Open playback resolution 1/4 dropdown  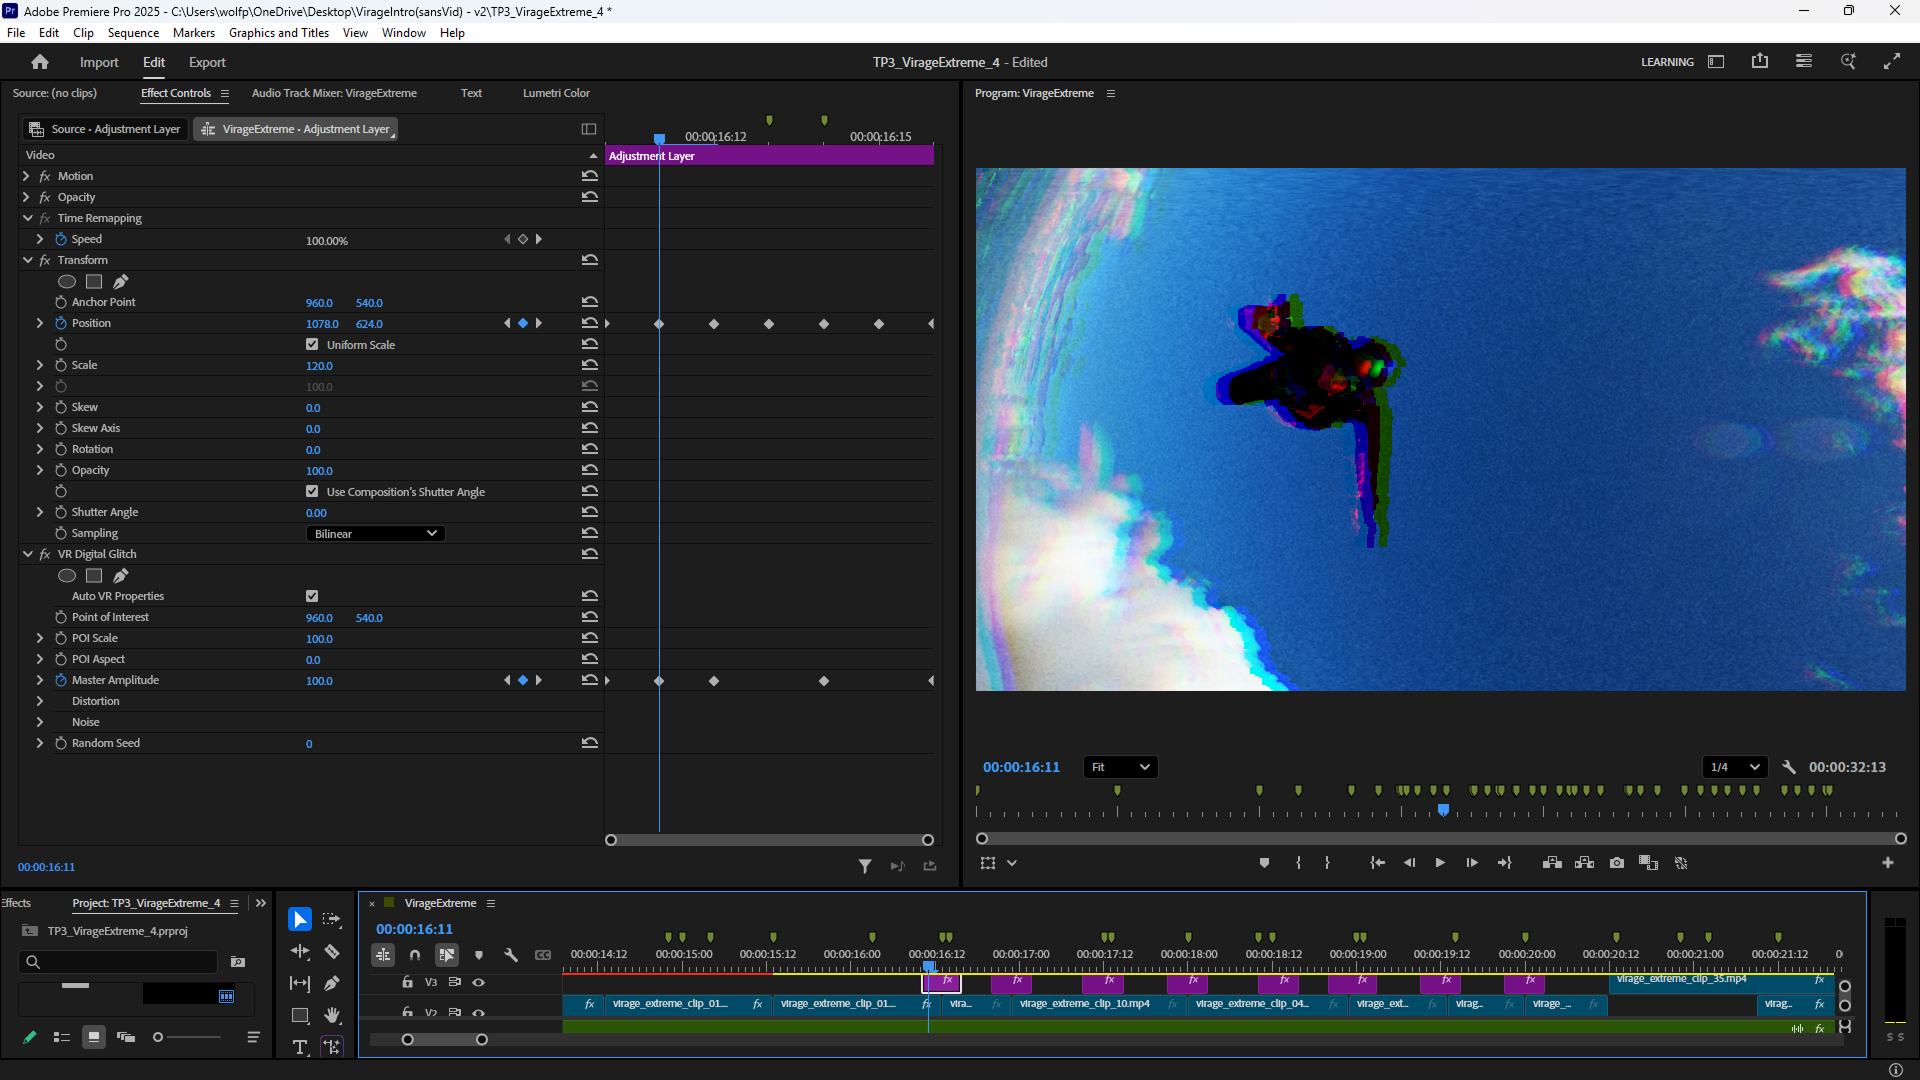(x=1734, y=767)
